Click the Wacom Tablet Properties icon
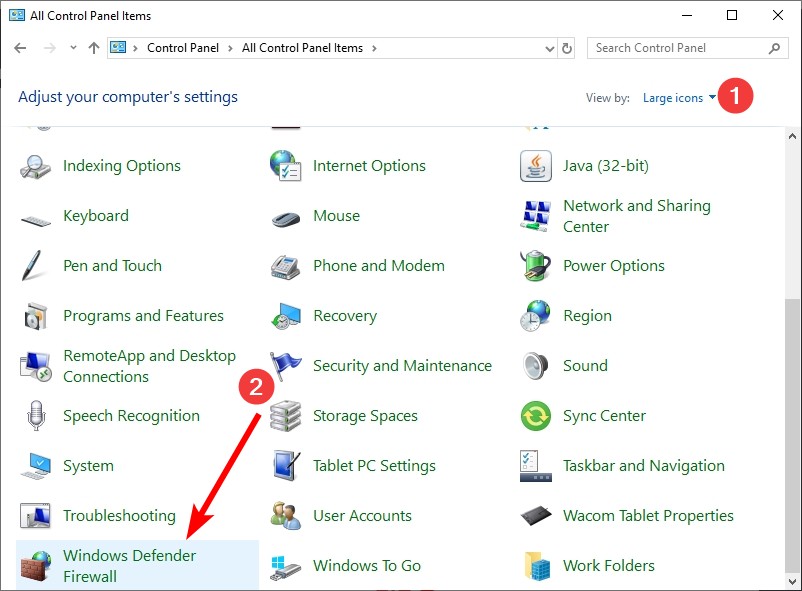Viewport: 802px width, 591px height. (536, 516)
